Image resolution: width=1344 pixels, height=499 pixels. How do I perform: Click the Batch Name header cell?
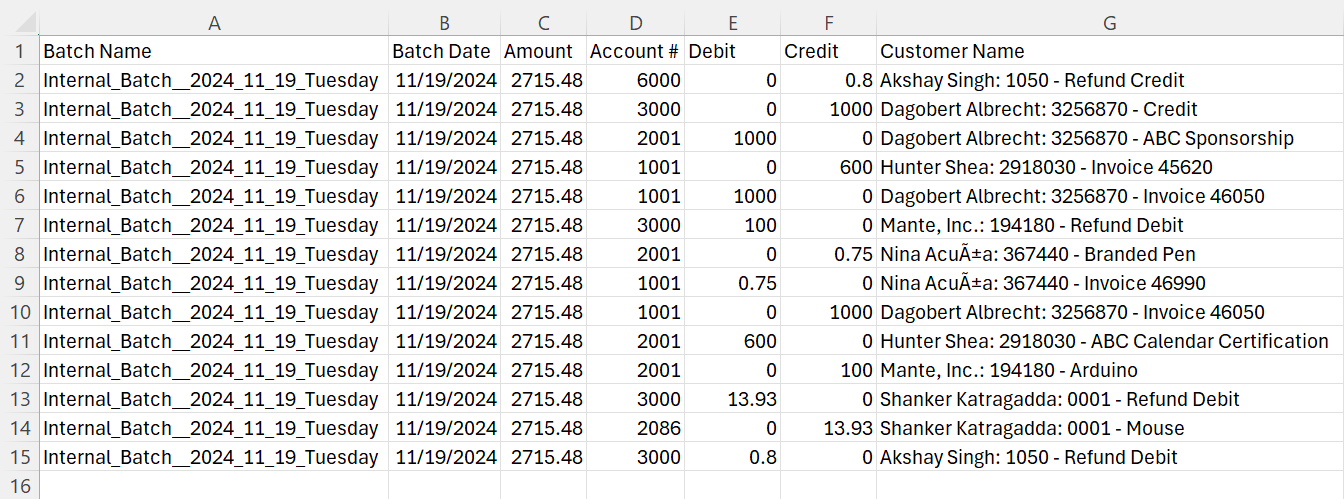coord(213,51)
